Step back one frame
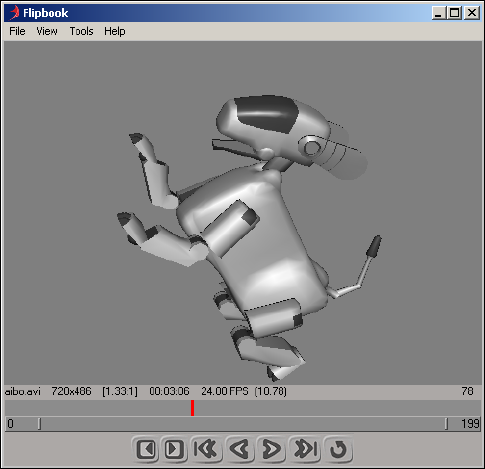The width and height of the screenshot is (485, 469). tap(146, 449)
